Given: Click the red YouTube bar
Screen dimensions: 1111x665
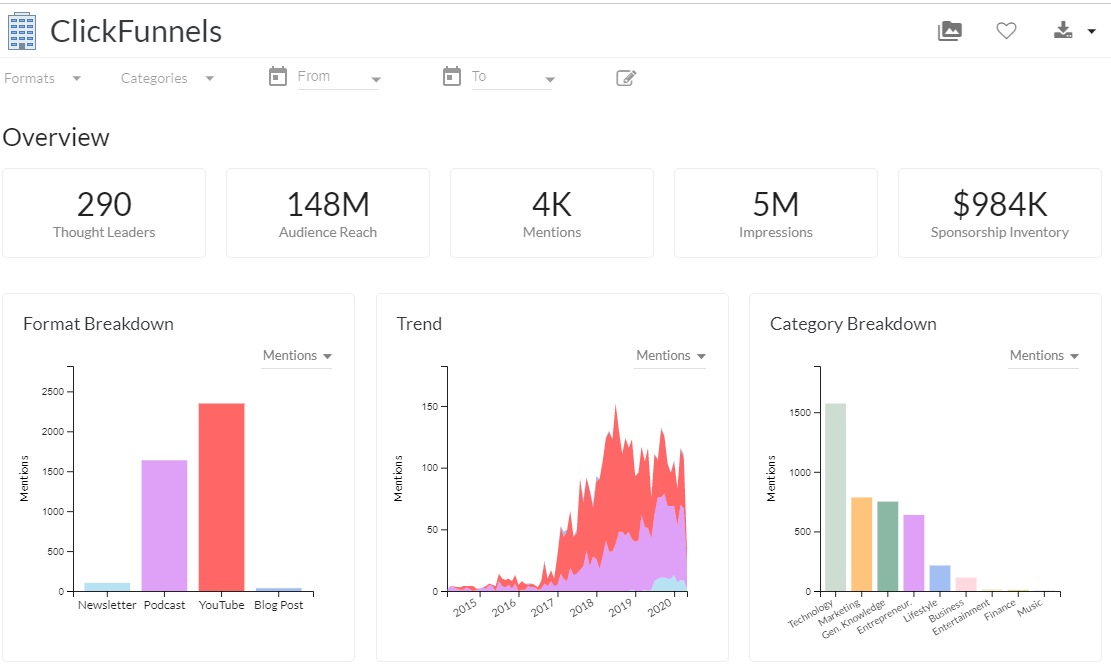Looking at the screenshot, I should pos(222,497).
